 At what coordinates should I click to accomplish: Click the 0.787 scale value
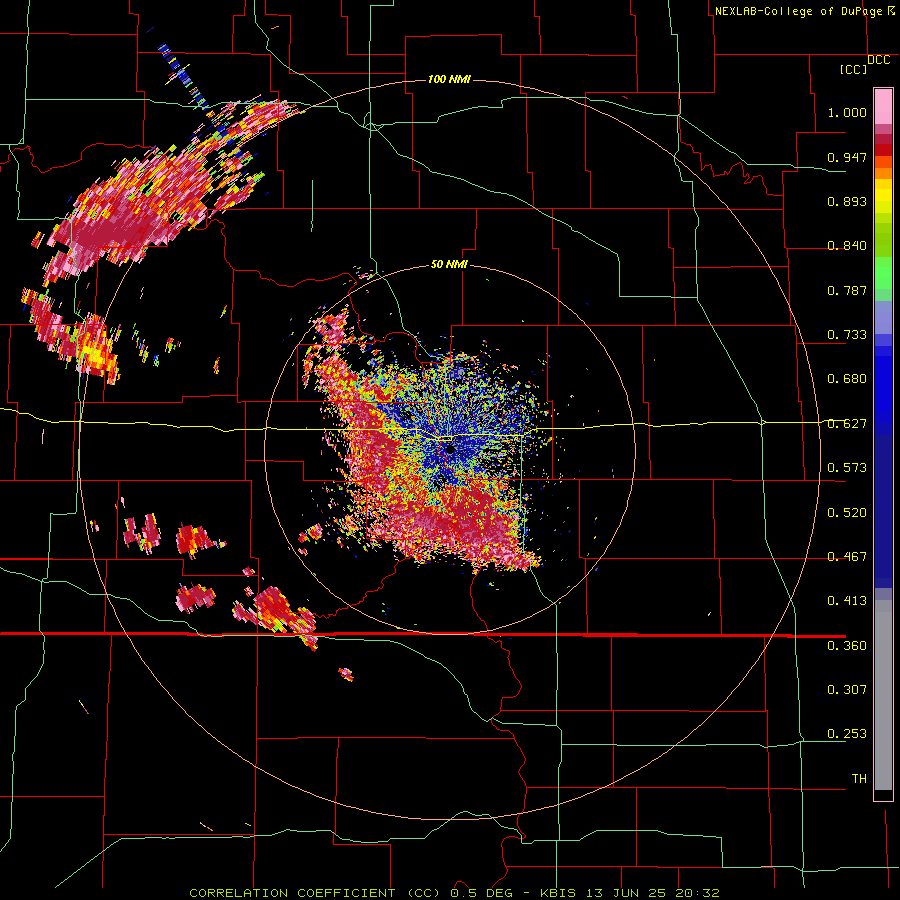click(847, 290)
